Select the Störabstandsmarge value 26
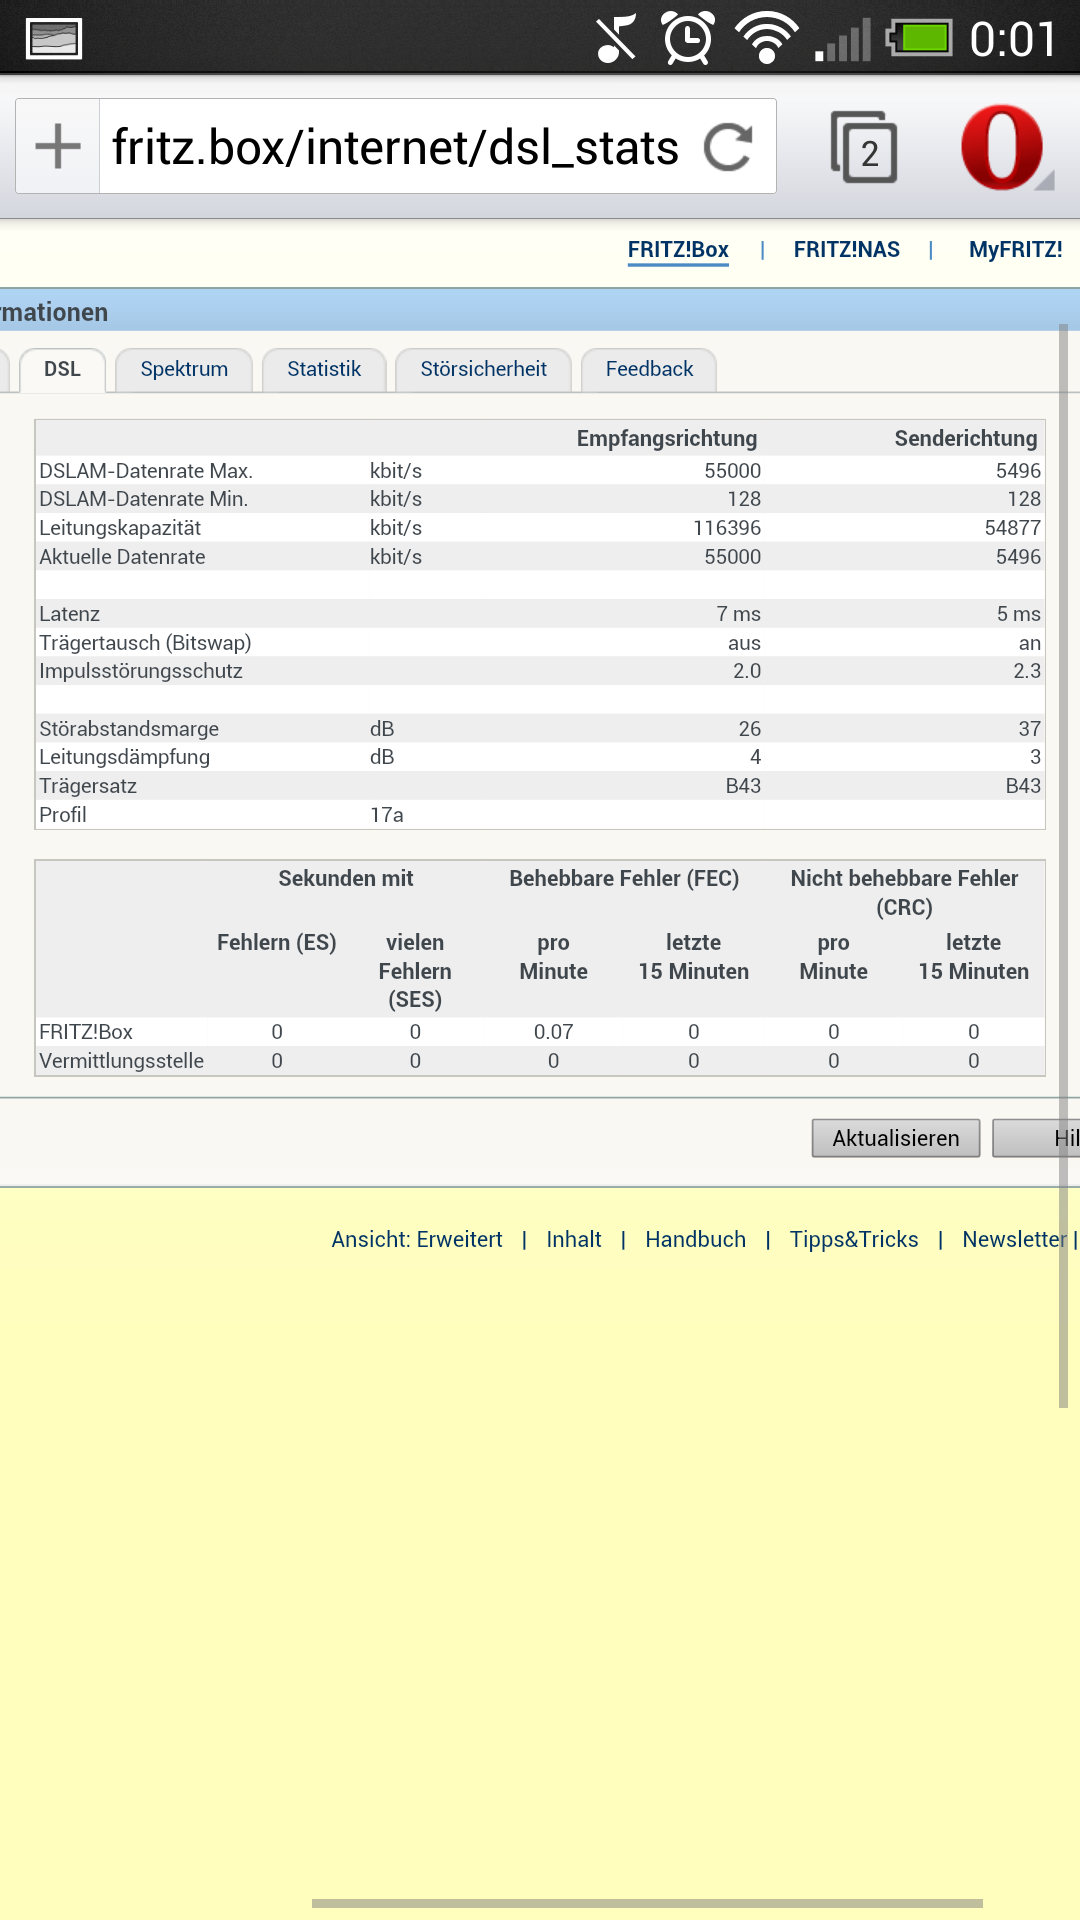This screenshot has height=1920, width=1080. [x=750, y=729]
